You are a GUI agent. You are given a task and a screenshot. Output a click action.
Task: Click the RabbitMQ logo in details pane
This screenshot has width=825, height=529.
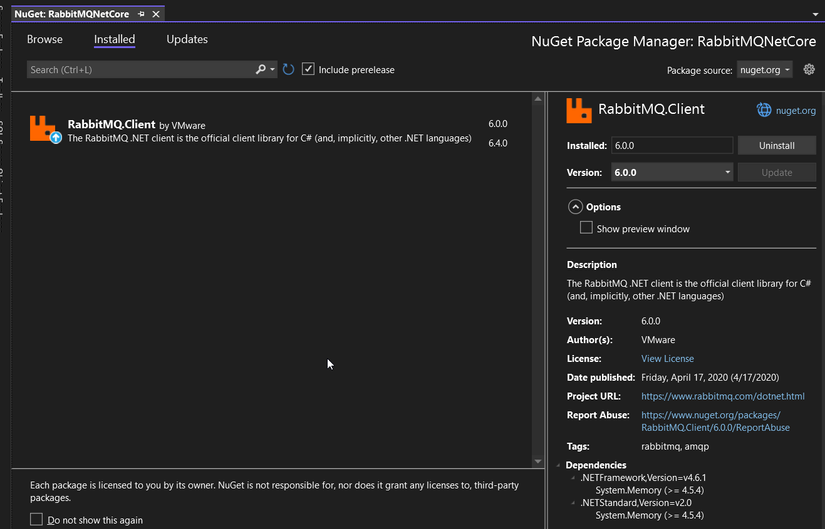tap(578, 110)
